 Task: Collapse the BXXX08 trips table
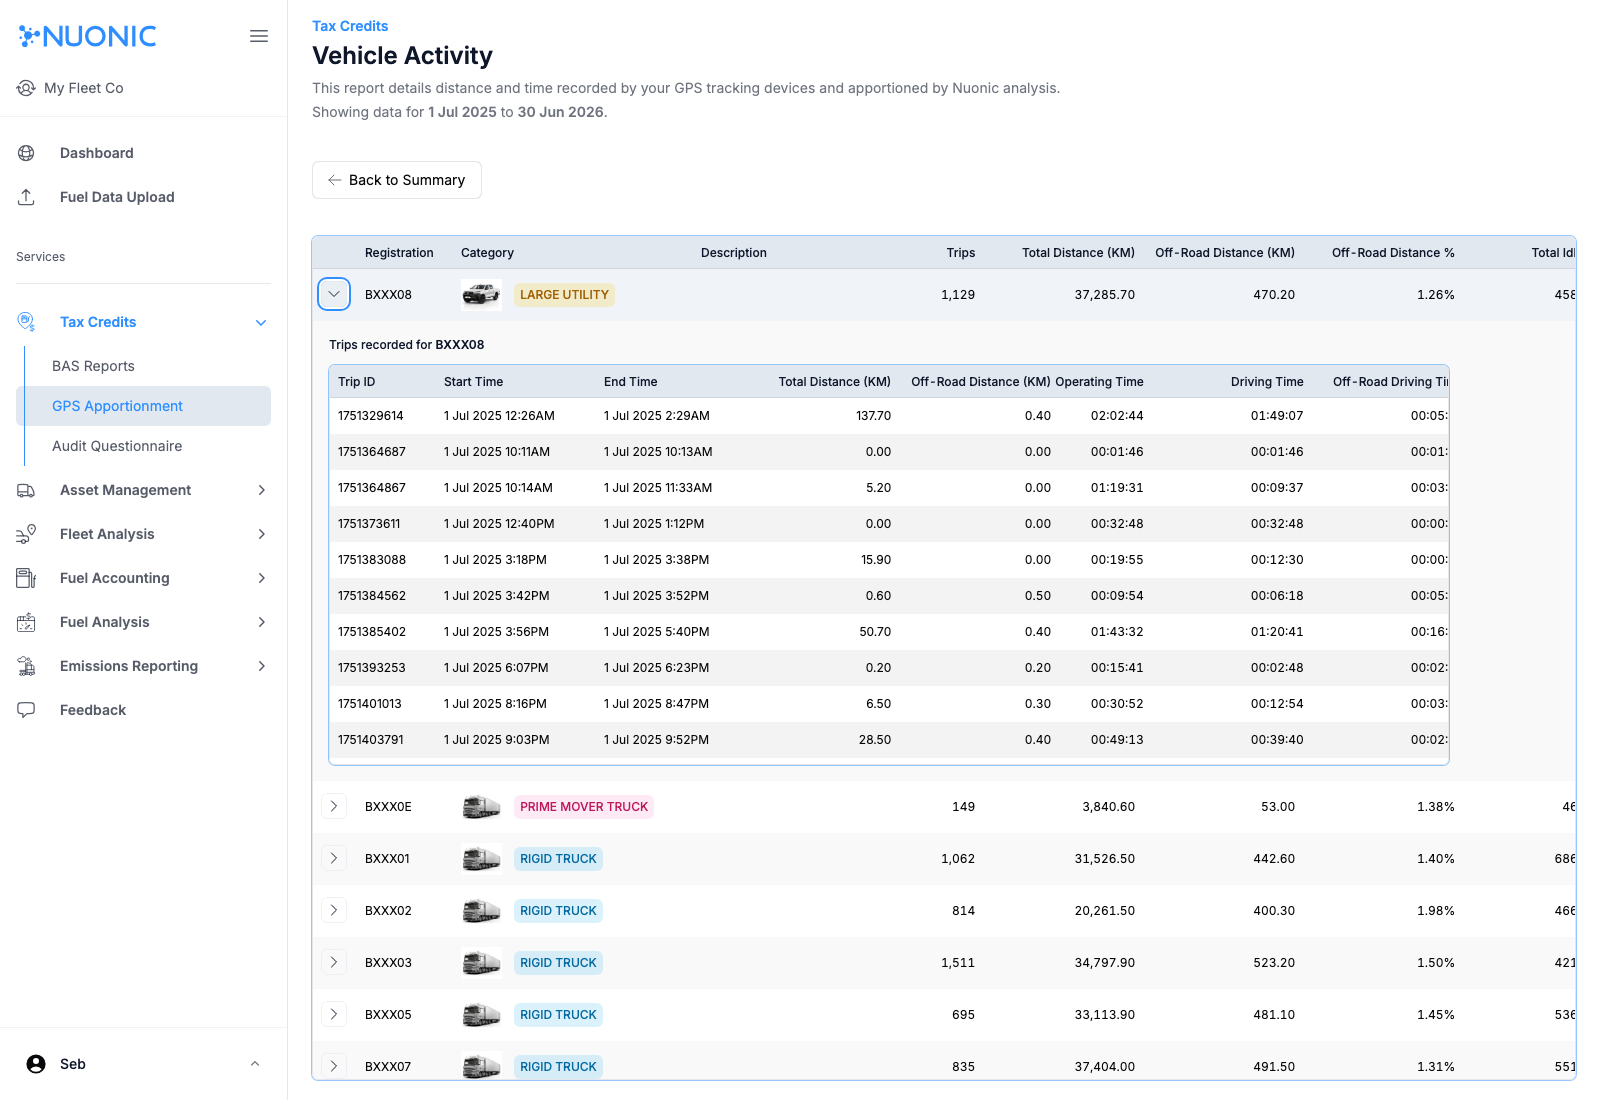pos(334,294)
